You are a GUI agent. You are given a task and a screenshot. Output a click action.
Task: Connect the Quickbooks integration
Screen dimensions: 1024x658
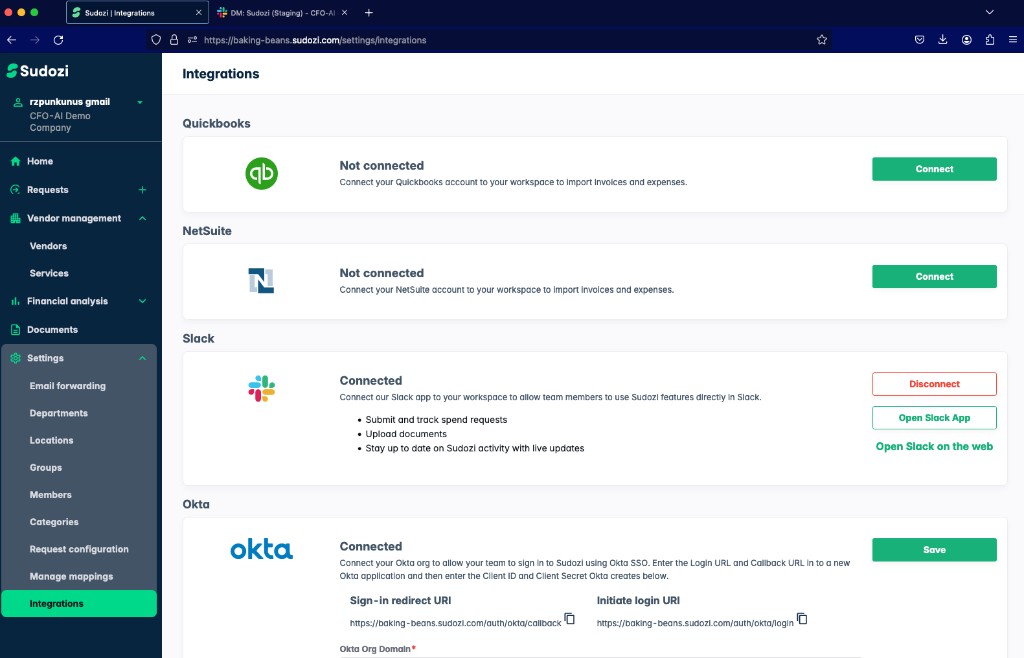click(x=933, y=169)
